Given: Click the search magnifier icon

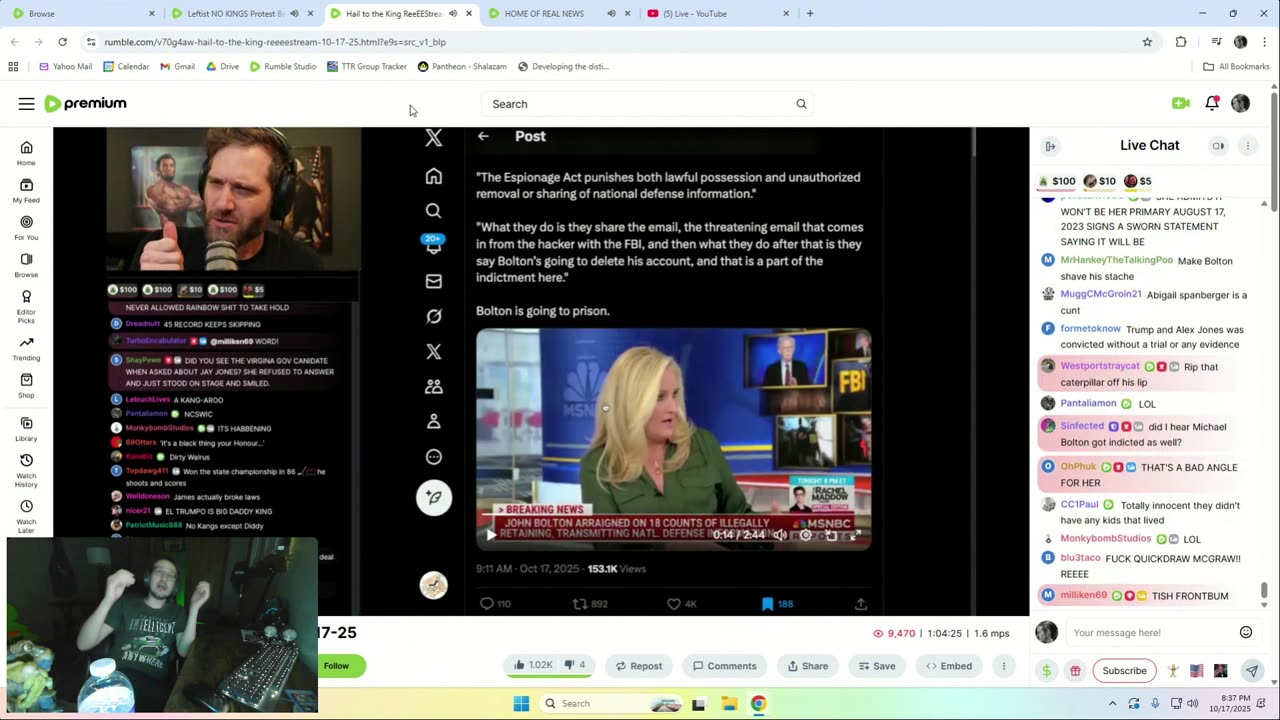Looking at the screenshot, I should [801, 104].
